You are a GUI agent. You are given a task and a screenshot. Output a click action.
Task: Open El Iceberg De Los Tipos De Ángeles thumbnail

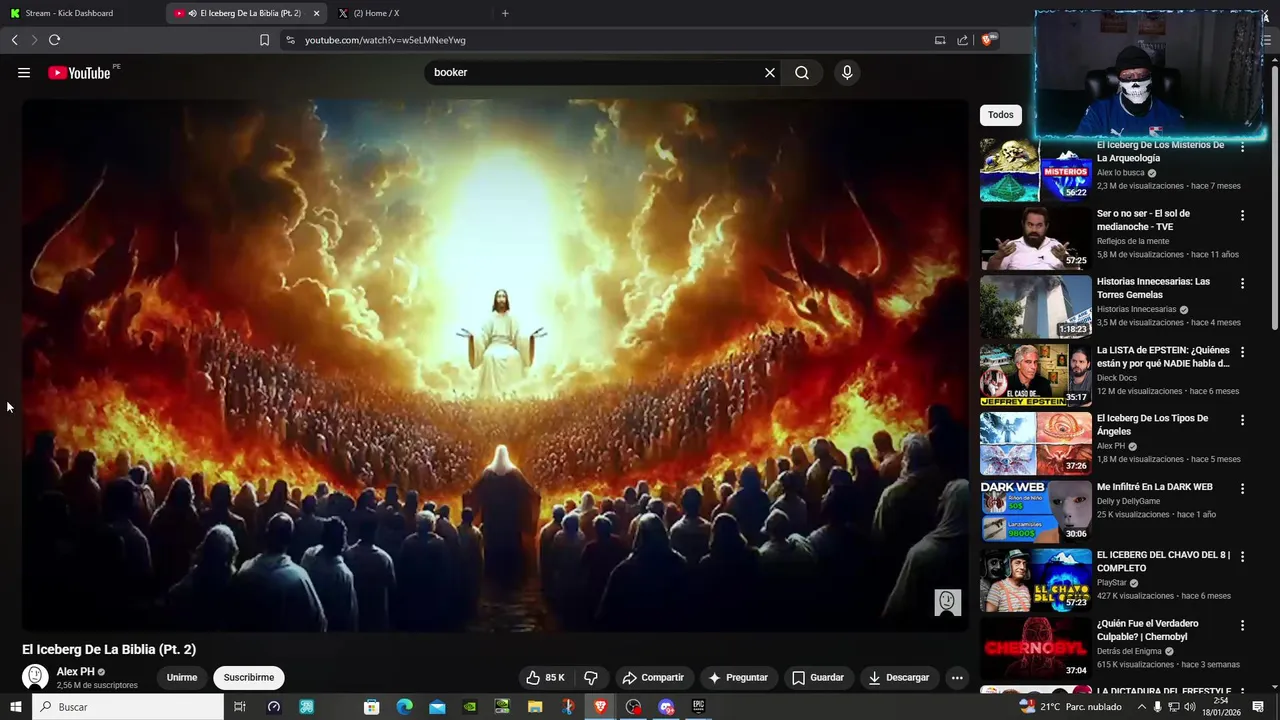(1036, 444)
